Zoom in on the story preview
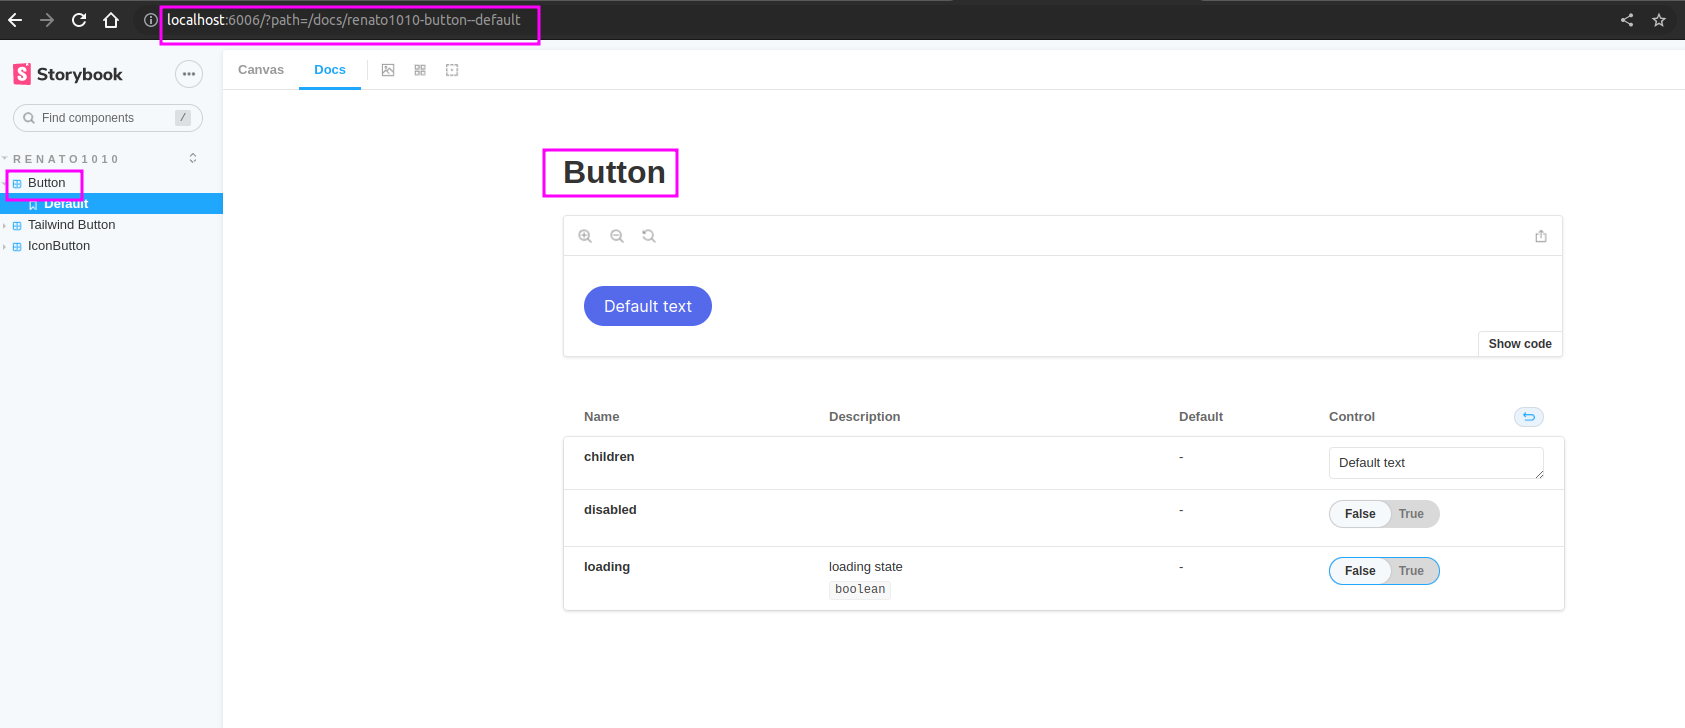 [x=585, y=236]
